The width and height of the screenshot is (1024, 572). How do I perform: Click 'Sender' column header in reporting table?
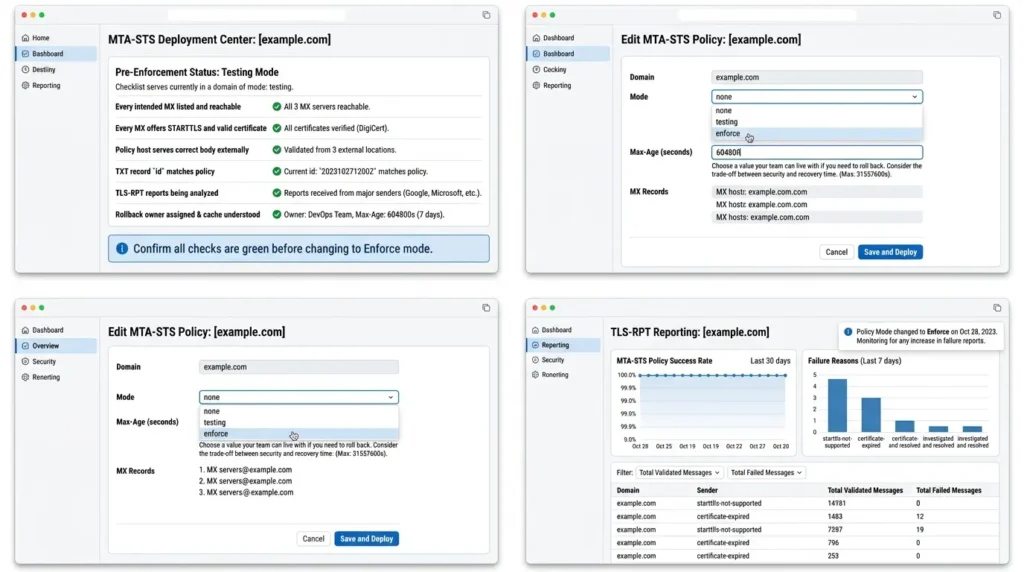pos(707,490)
